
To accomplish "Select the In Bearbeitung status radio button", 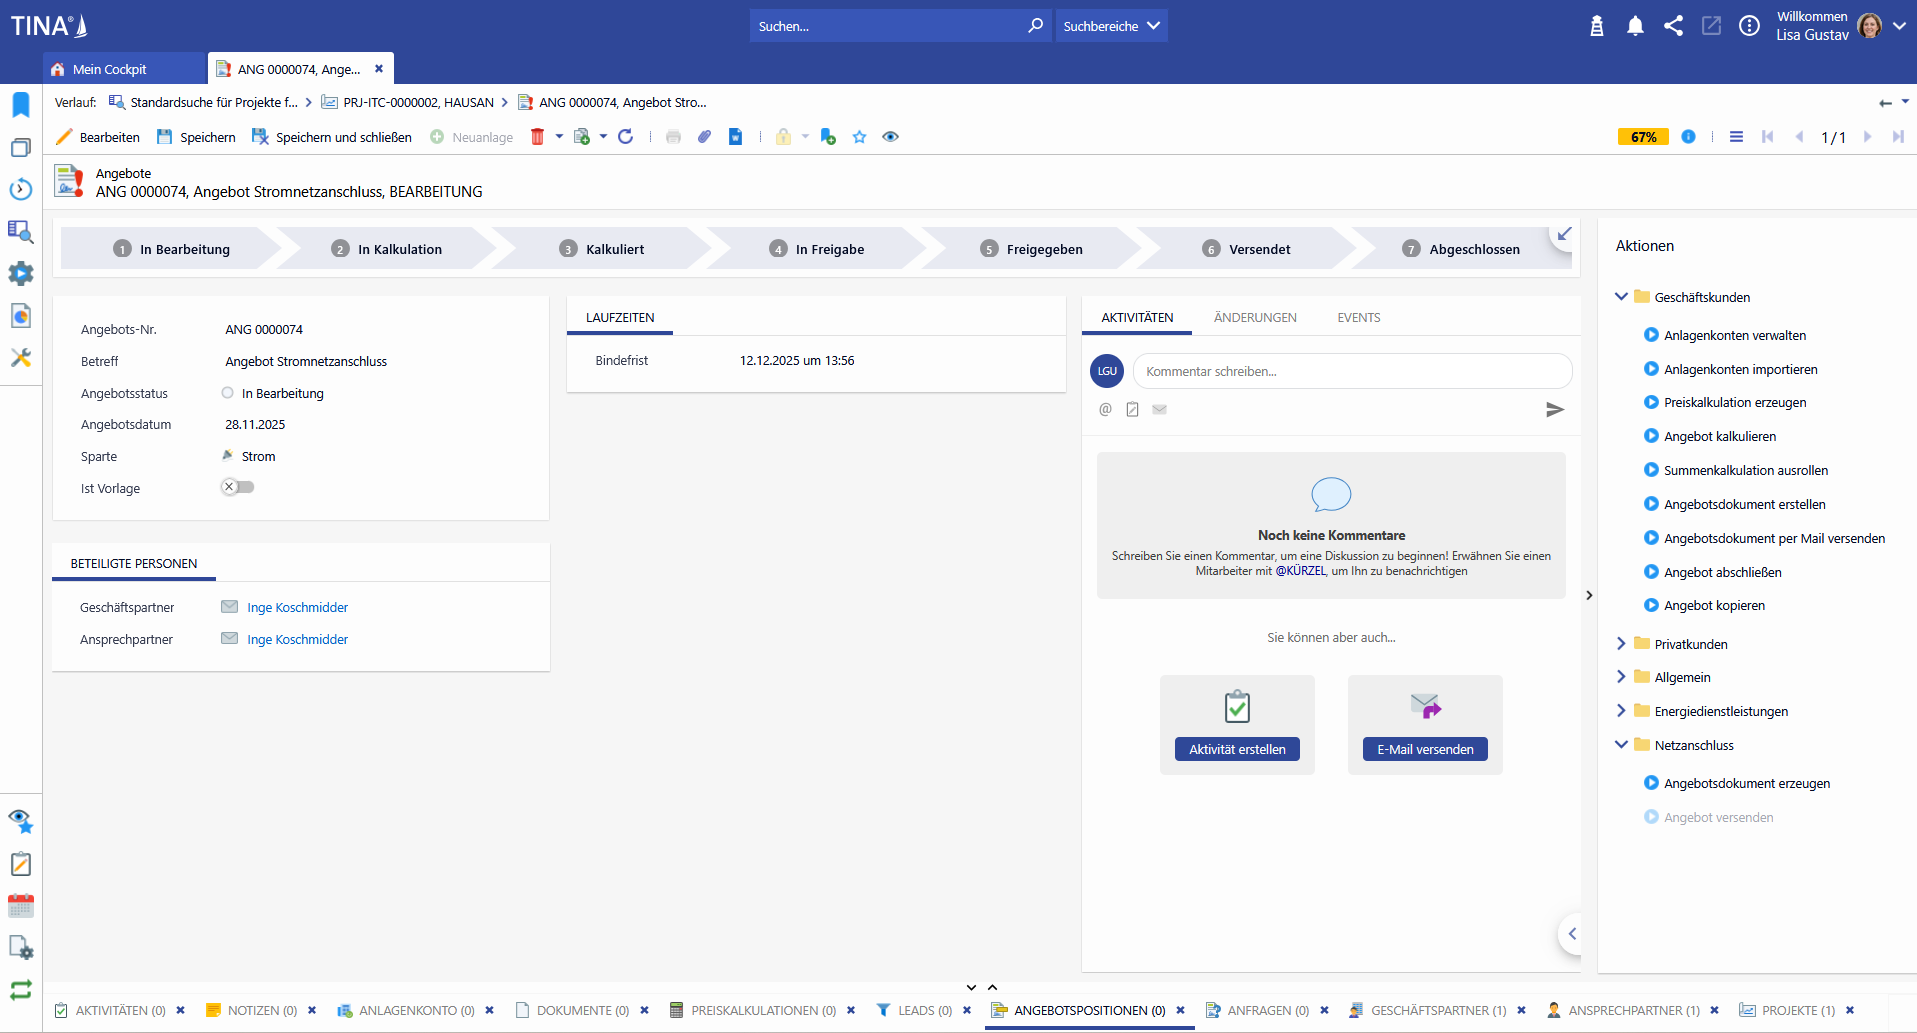I will pyautogui.click(x=228, y=393).
